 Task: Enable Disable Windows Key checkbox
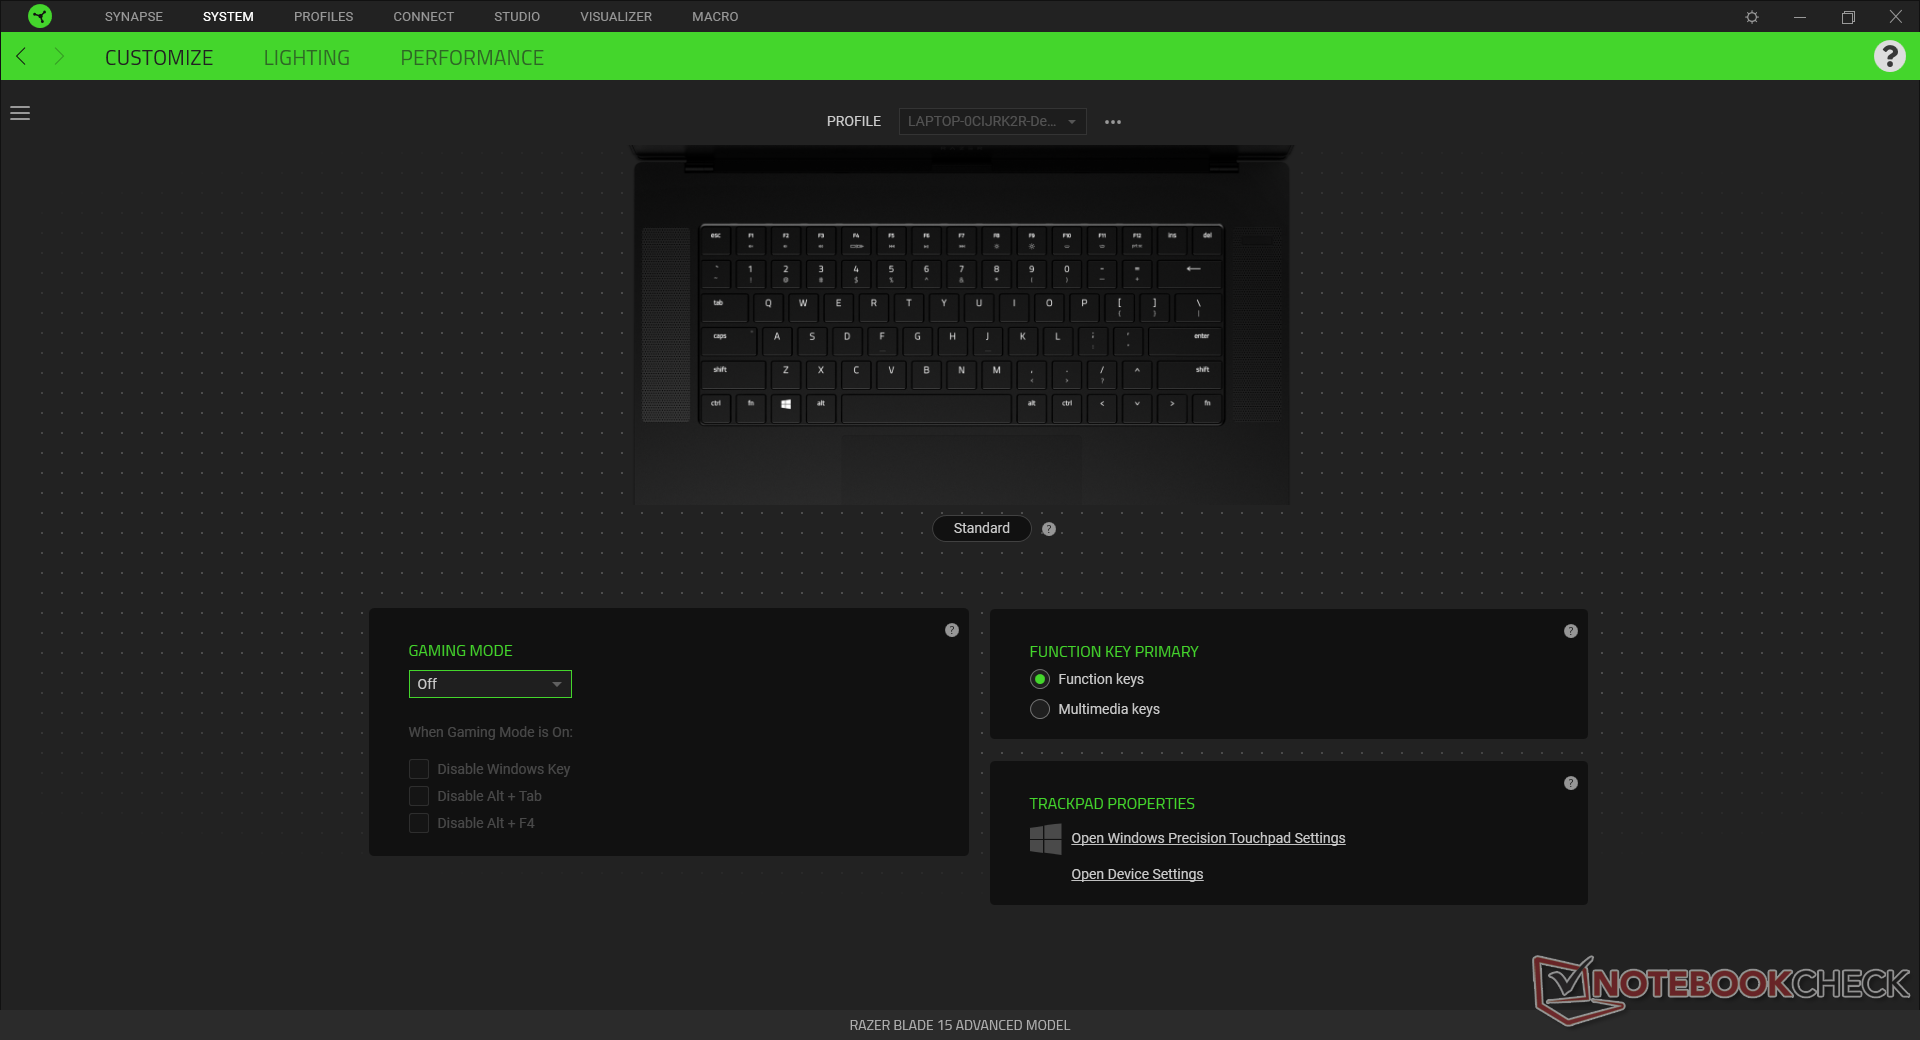click(419, 769)
